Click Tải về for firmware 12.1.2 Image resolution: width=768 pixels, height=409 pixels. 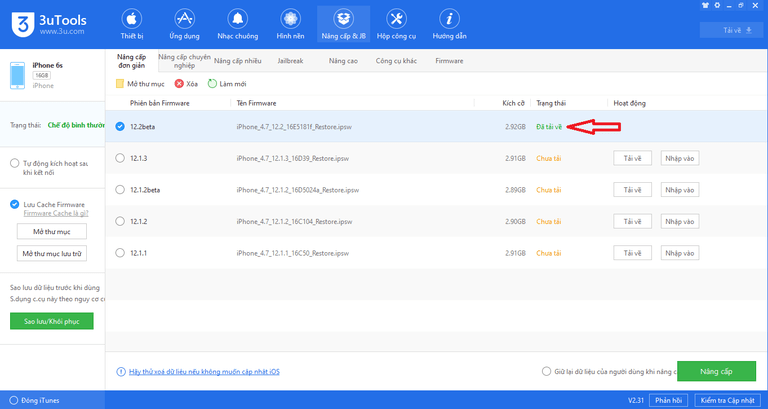coord(632,221)
